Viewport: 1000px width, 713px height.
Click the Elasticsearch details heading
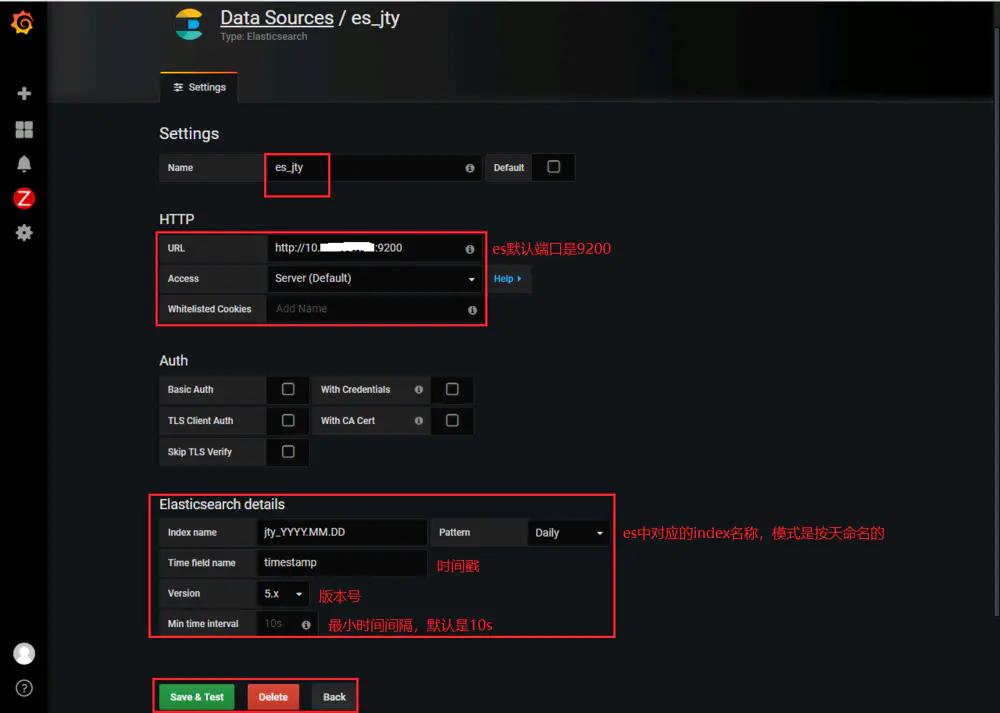point(222,504)
